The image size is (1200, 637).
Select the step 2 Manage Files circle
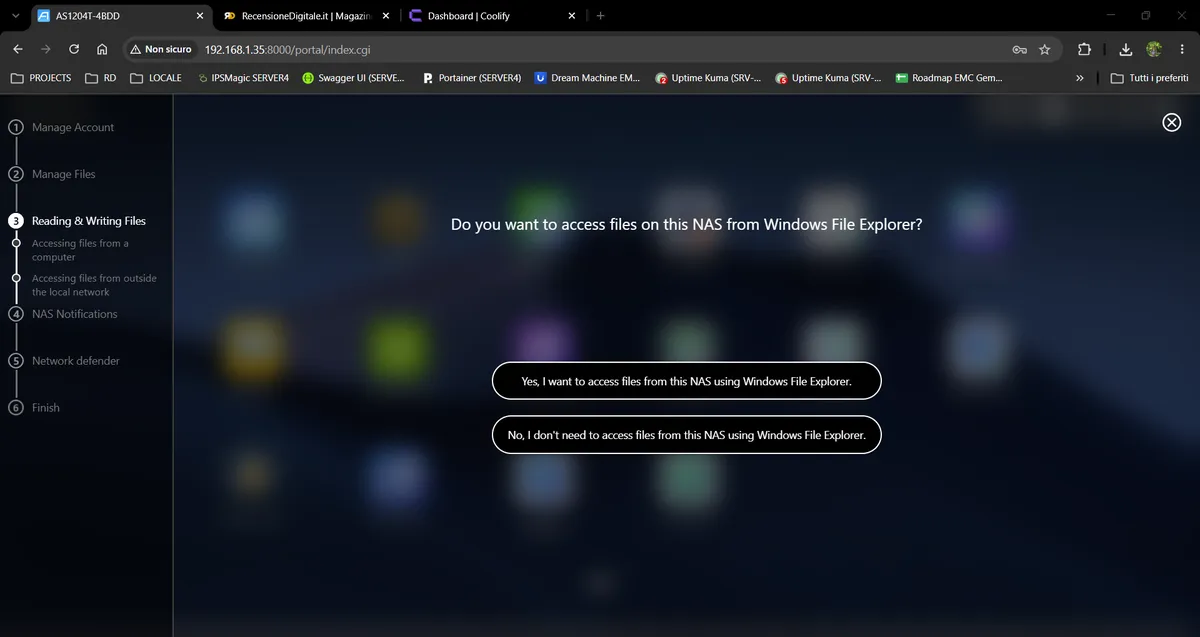pos(16,174)
